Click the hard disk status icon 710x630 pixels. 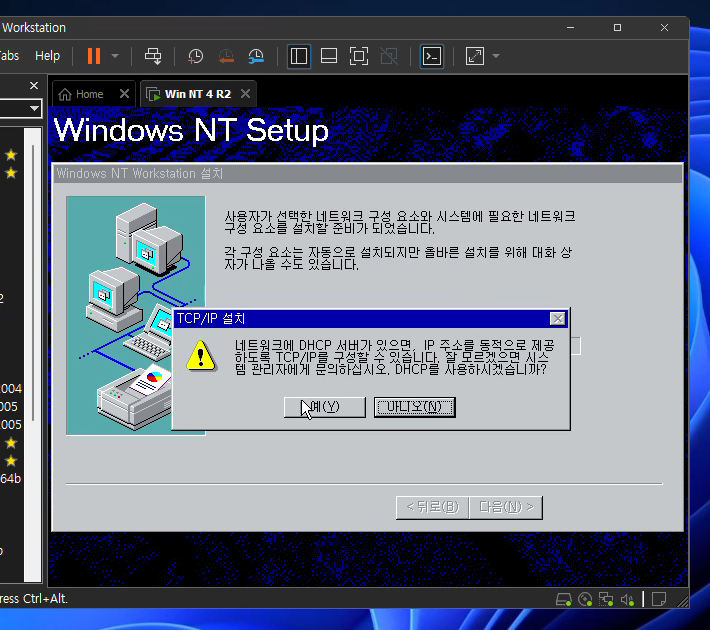pos(564,600)
